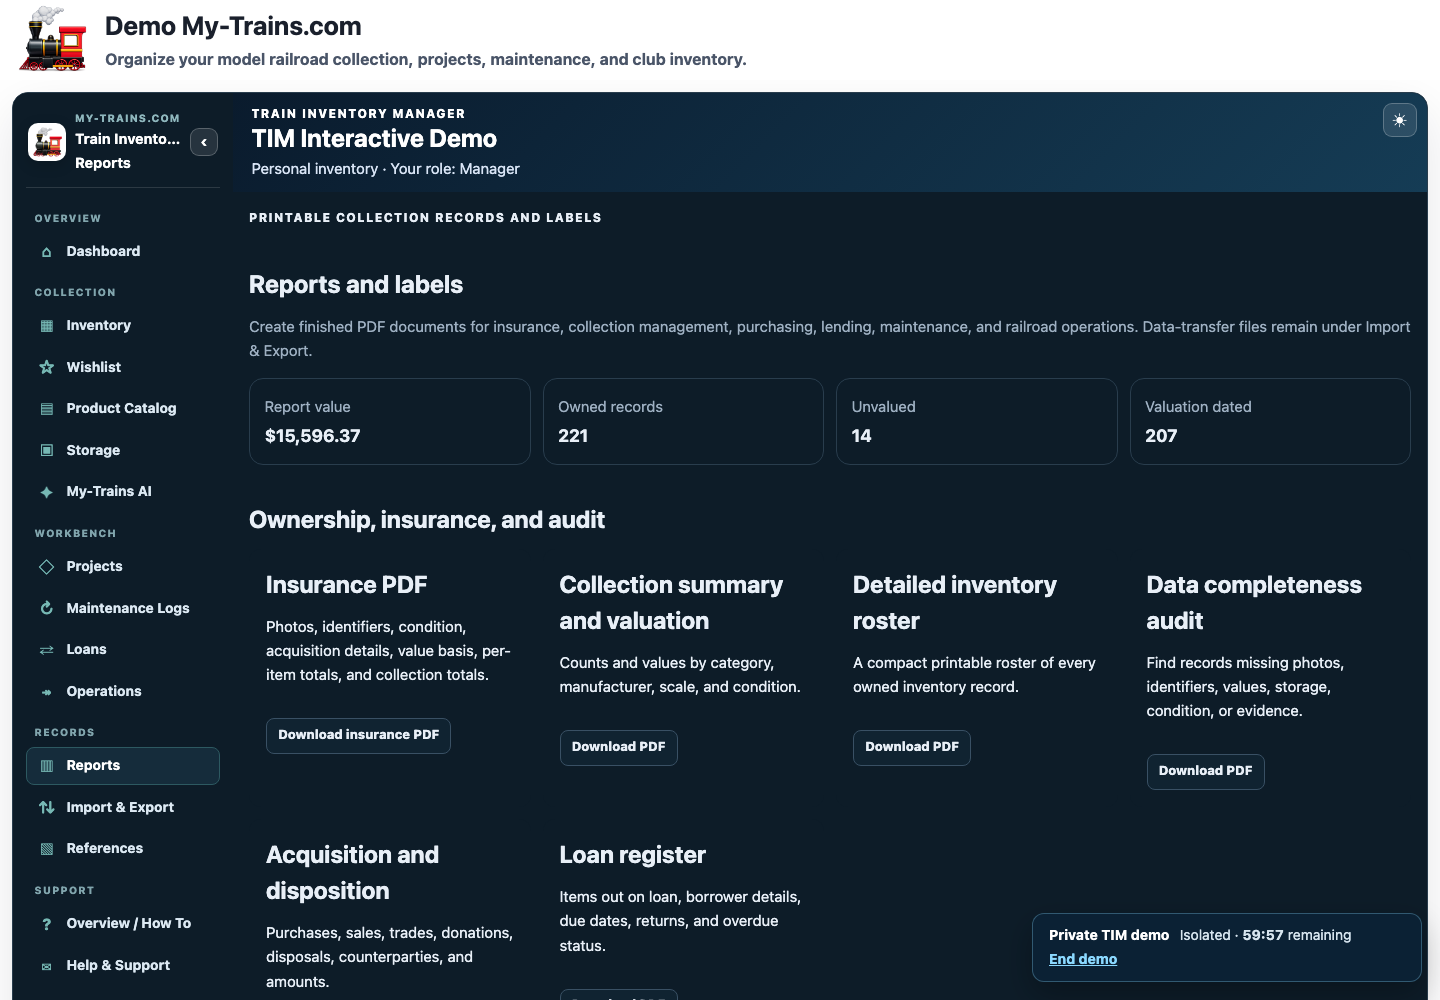
Task: Click the "Reports and labels" heading
Action: pos(356,285)
